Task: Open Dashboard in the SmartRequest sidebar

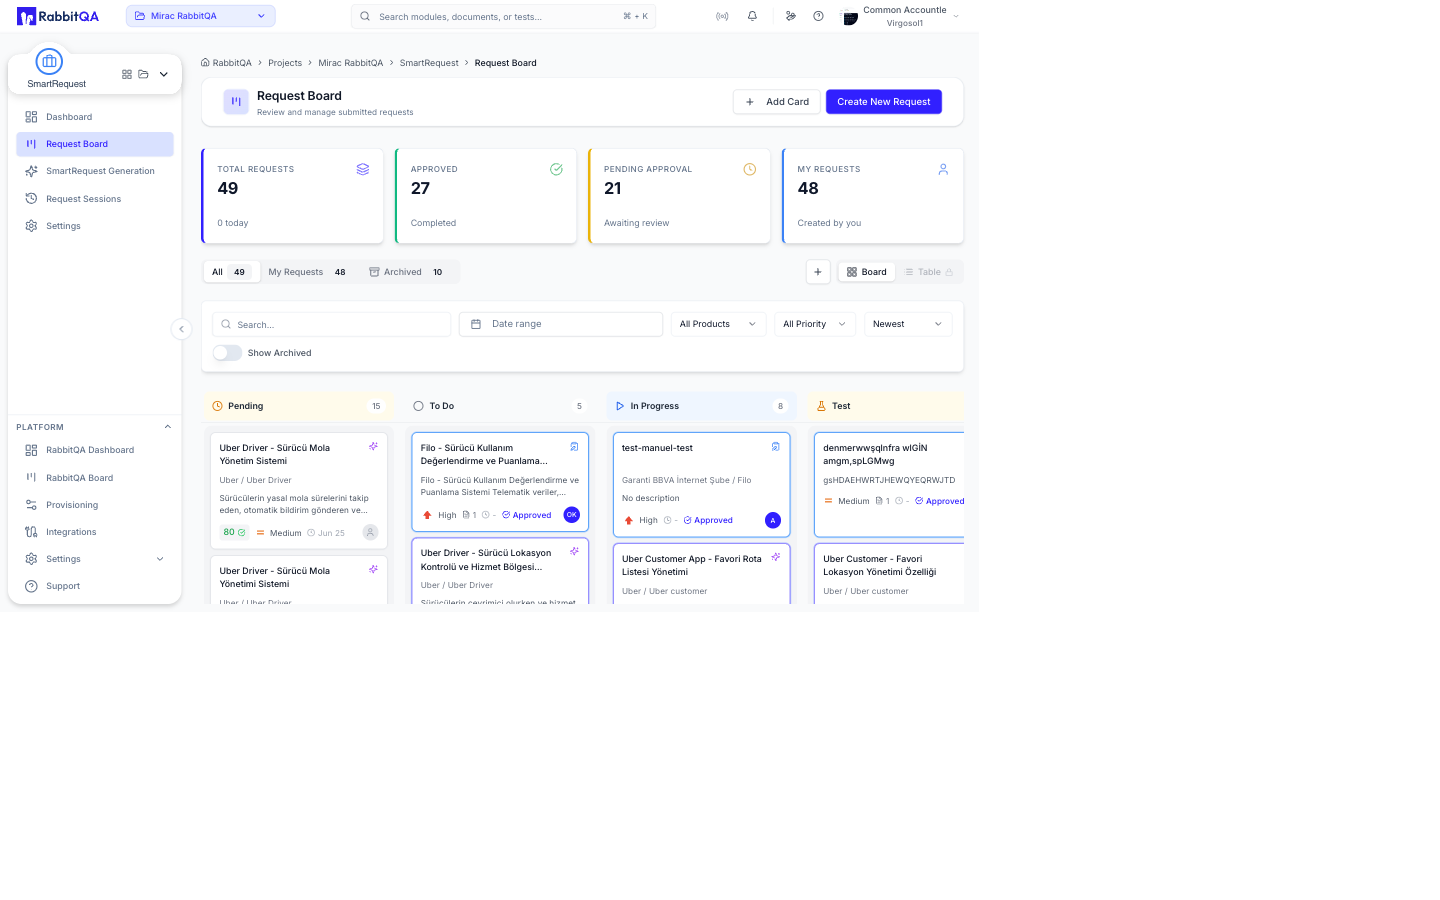Action: click(x=95, y=117)
